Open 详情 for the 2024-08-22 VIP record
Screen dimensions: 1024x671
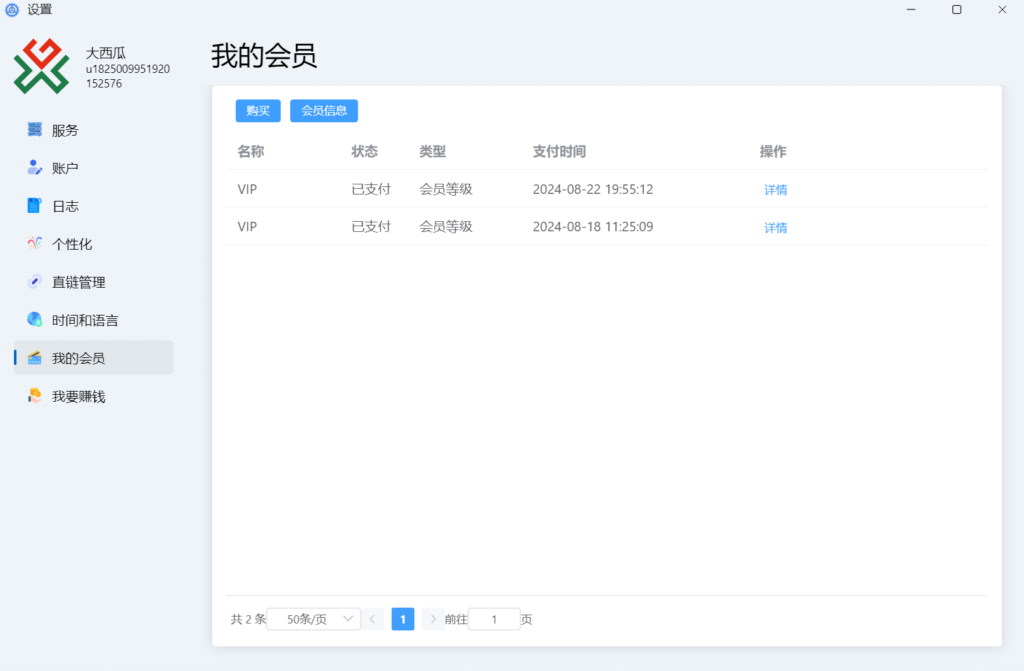point(775,189)
